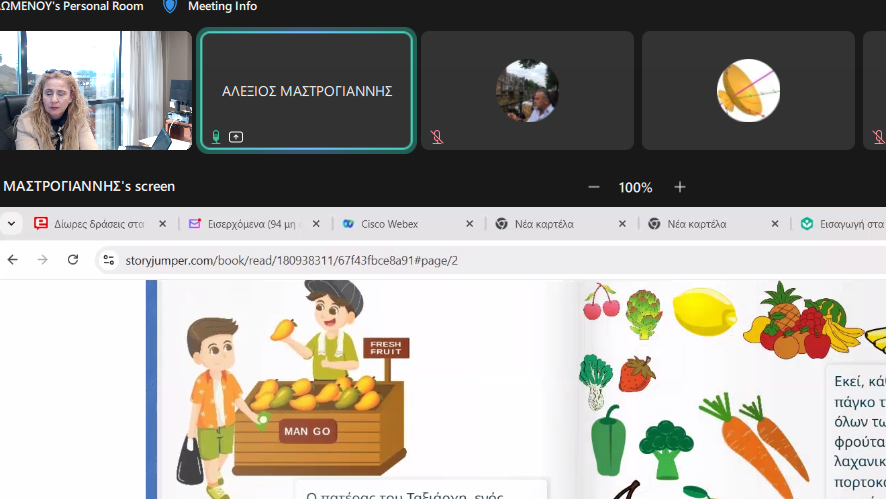This screenshot has width=886, height=499.
Task: Click the muted mic icon on the third participant tile
Action: point(437,137)
